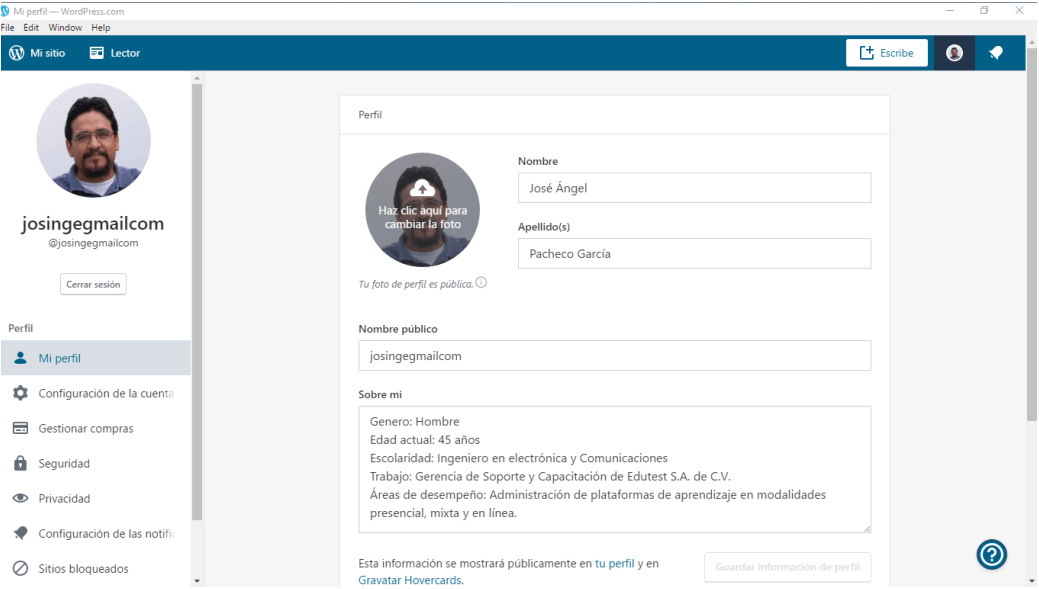Click the Gestionar compras card icon

(18, 428)
